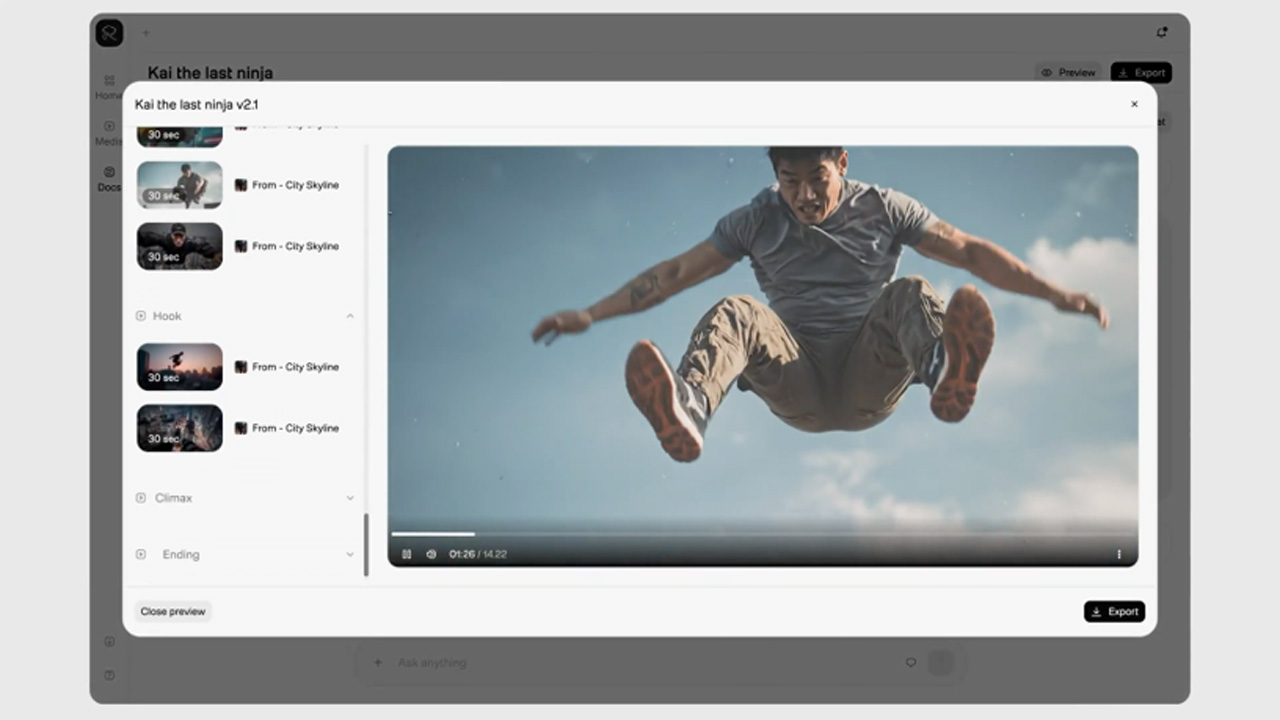Viewport: 1280px width, 720px height.
Task: Click the clip list vertical scrollbar
Action: (x=366, y=544)
